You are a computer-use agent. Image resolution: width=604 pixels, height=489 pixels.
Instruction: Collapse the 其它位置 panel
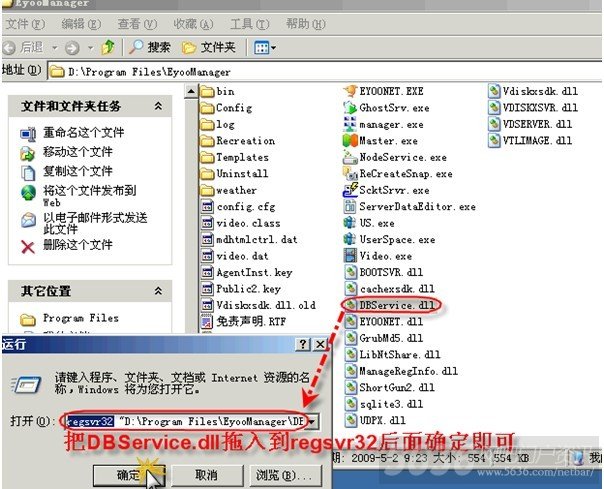tap(158, 291)
